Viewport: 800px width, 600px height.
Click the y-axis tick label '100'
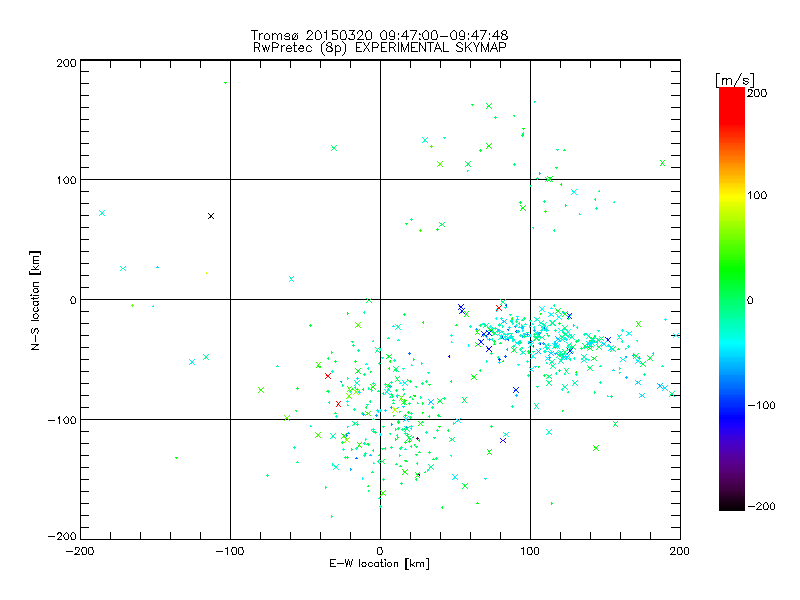tap(67, 180)
